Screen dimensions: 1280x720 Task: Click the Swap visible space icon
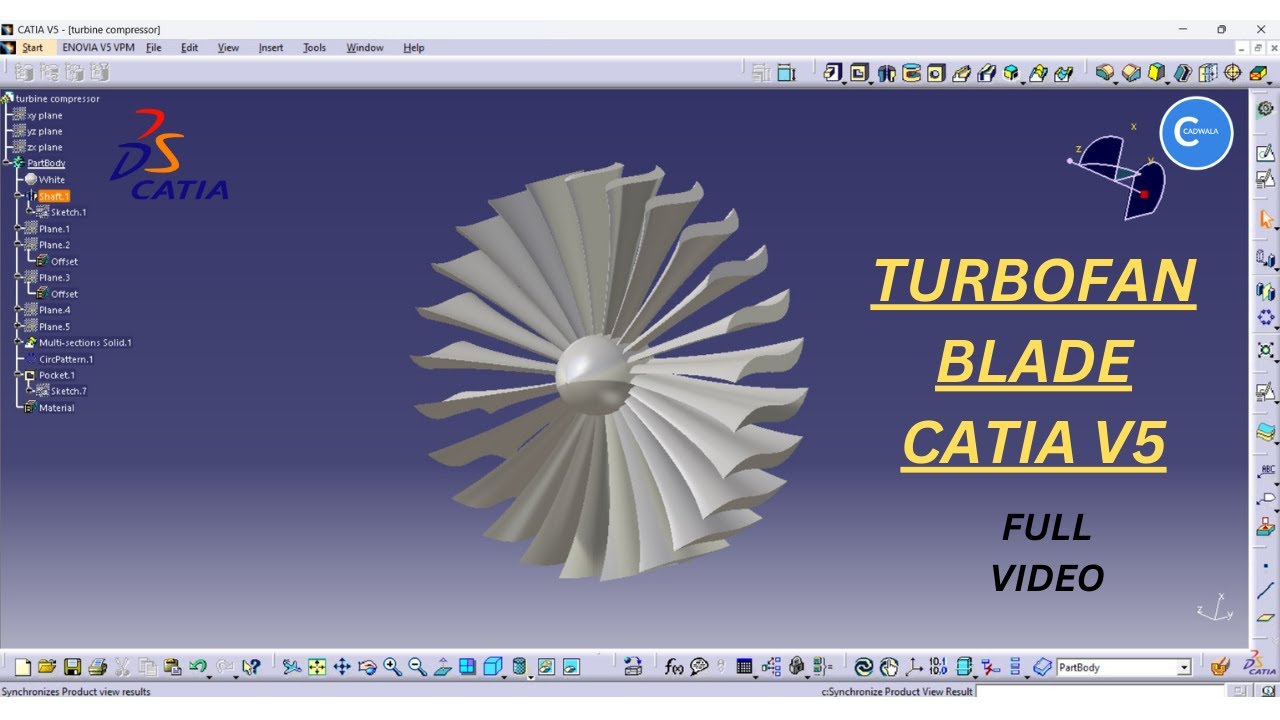571,667
